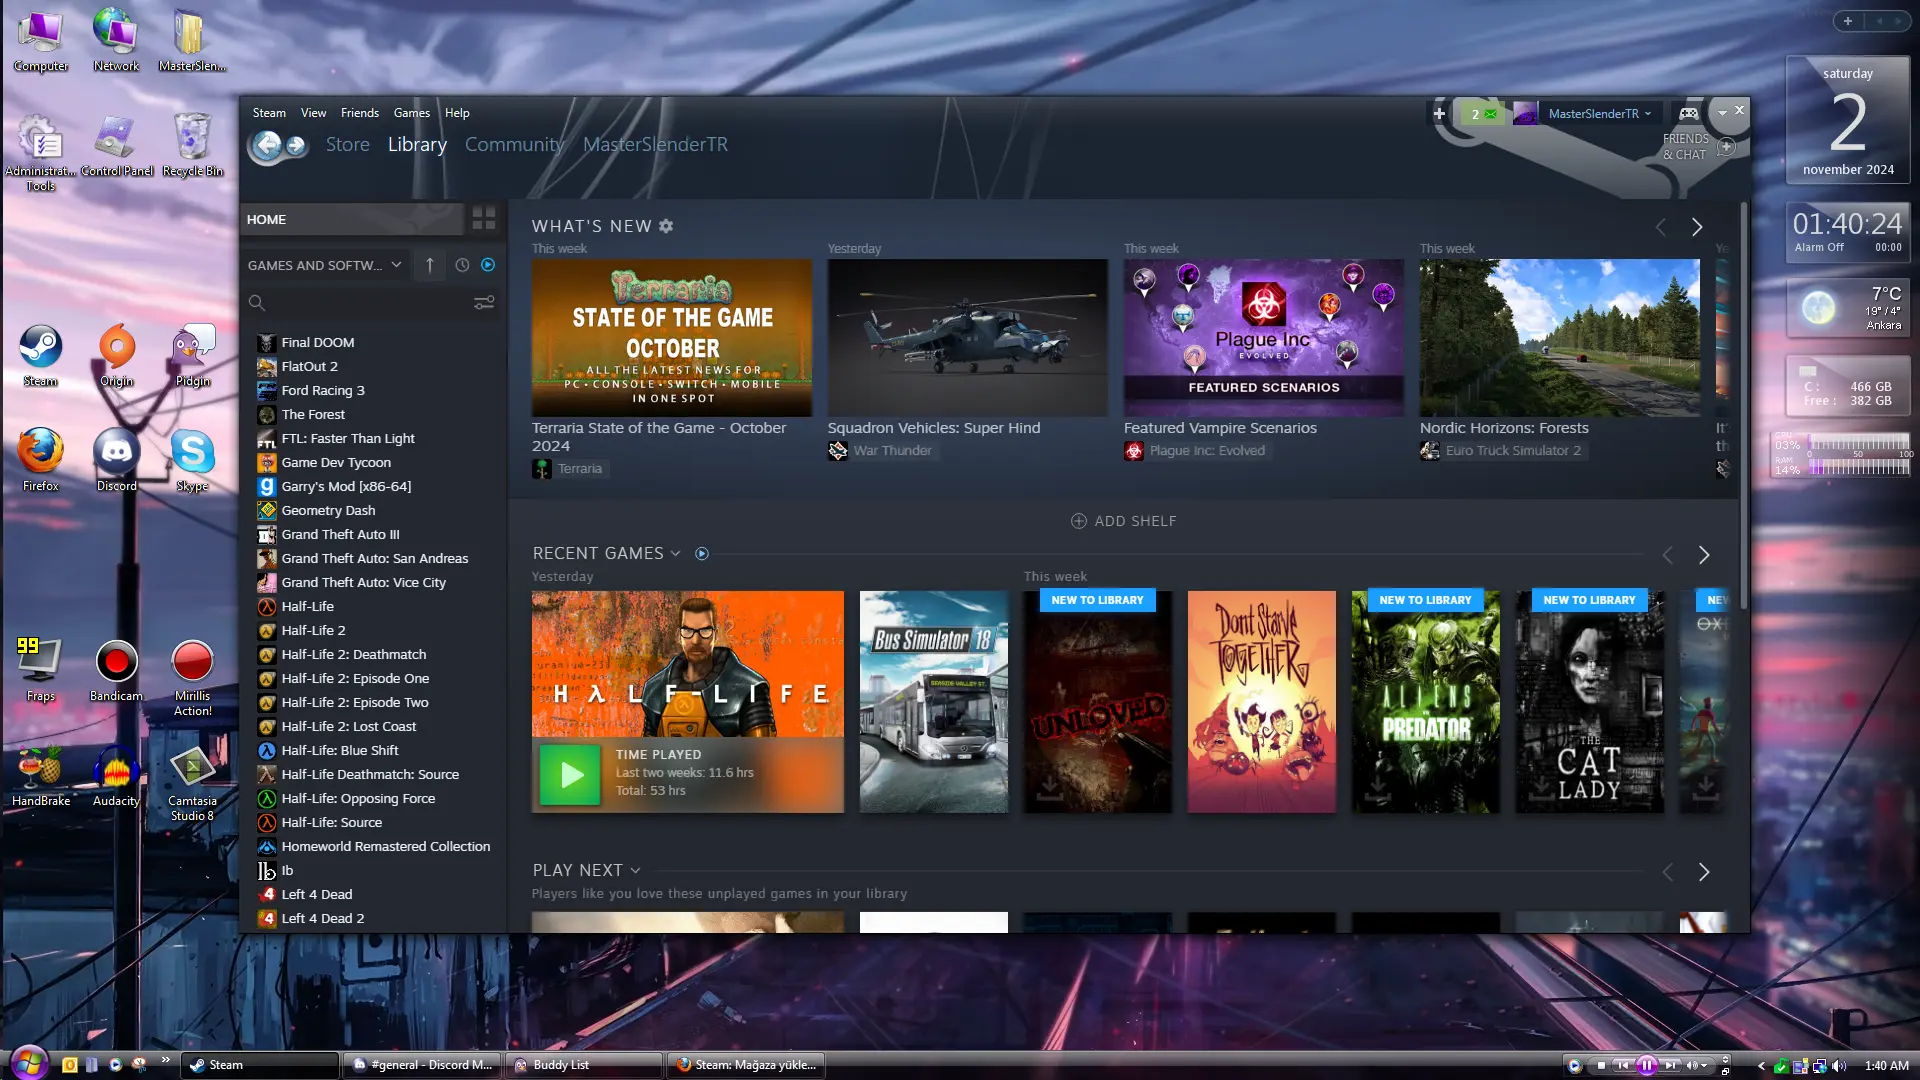The image size is (1920, 1080).
Task: Go back with Steam's back arrow
Action: click(x=267, y=146)
